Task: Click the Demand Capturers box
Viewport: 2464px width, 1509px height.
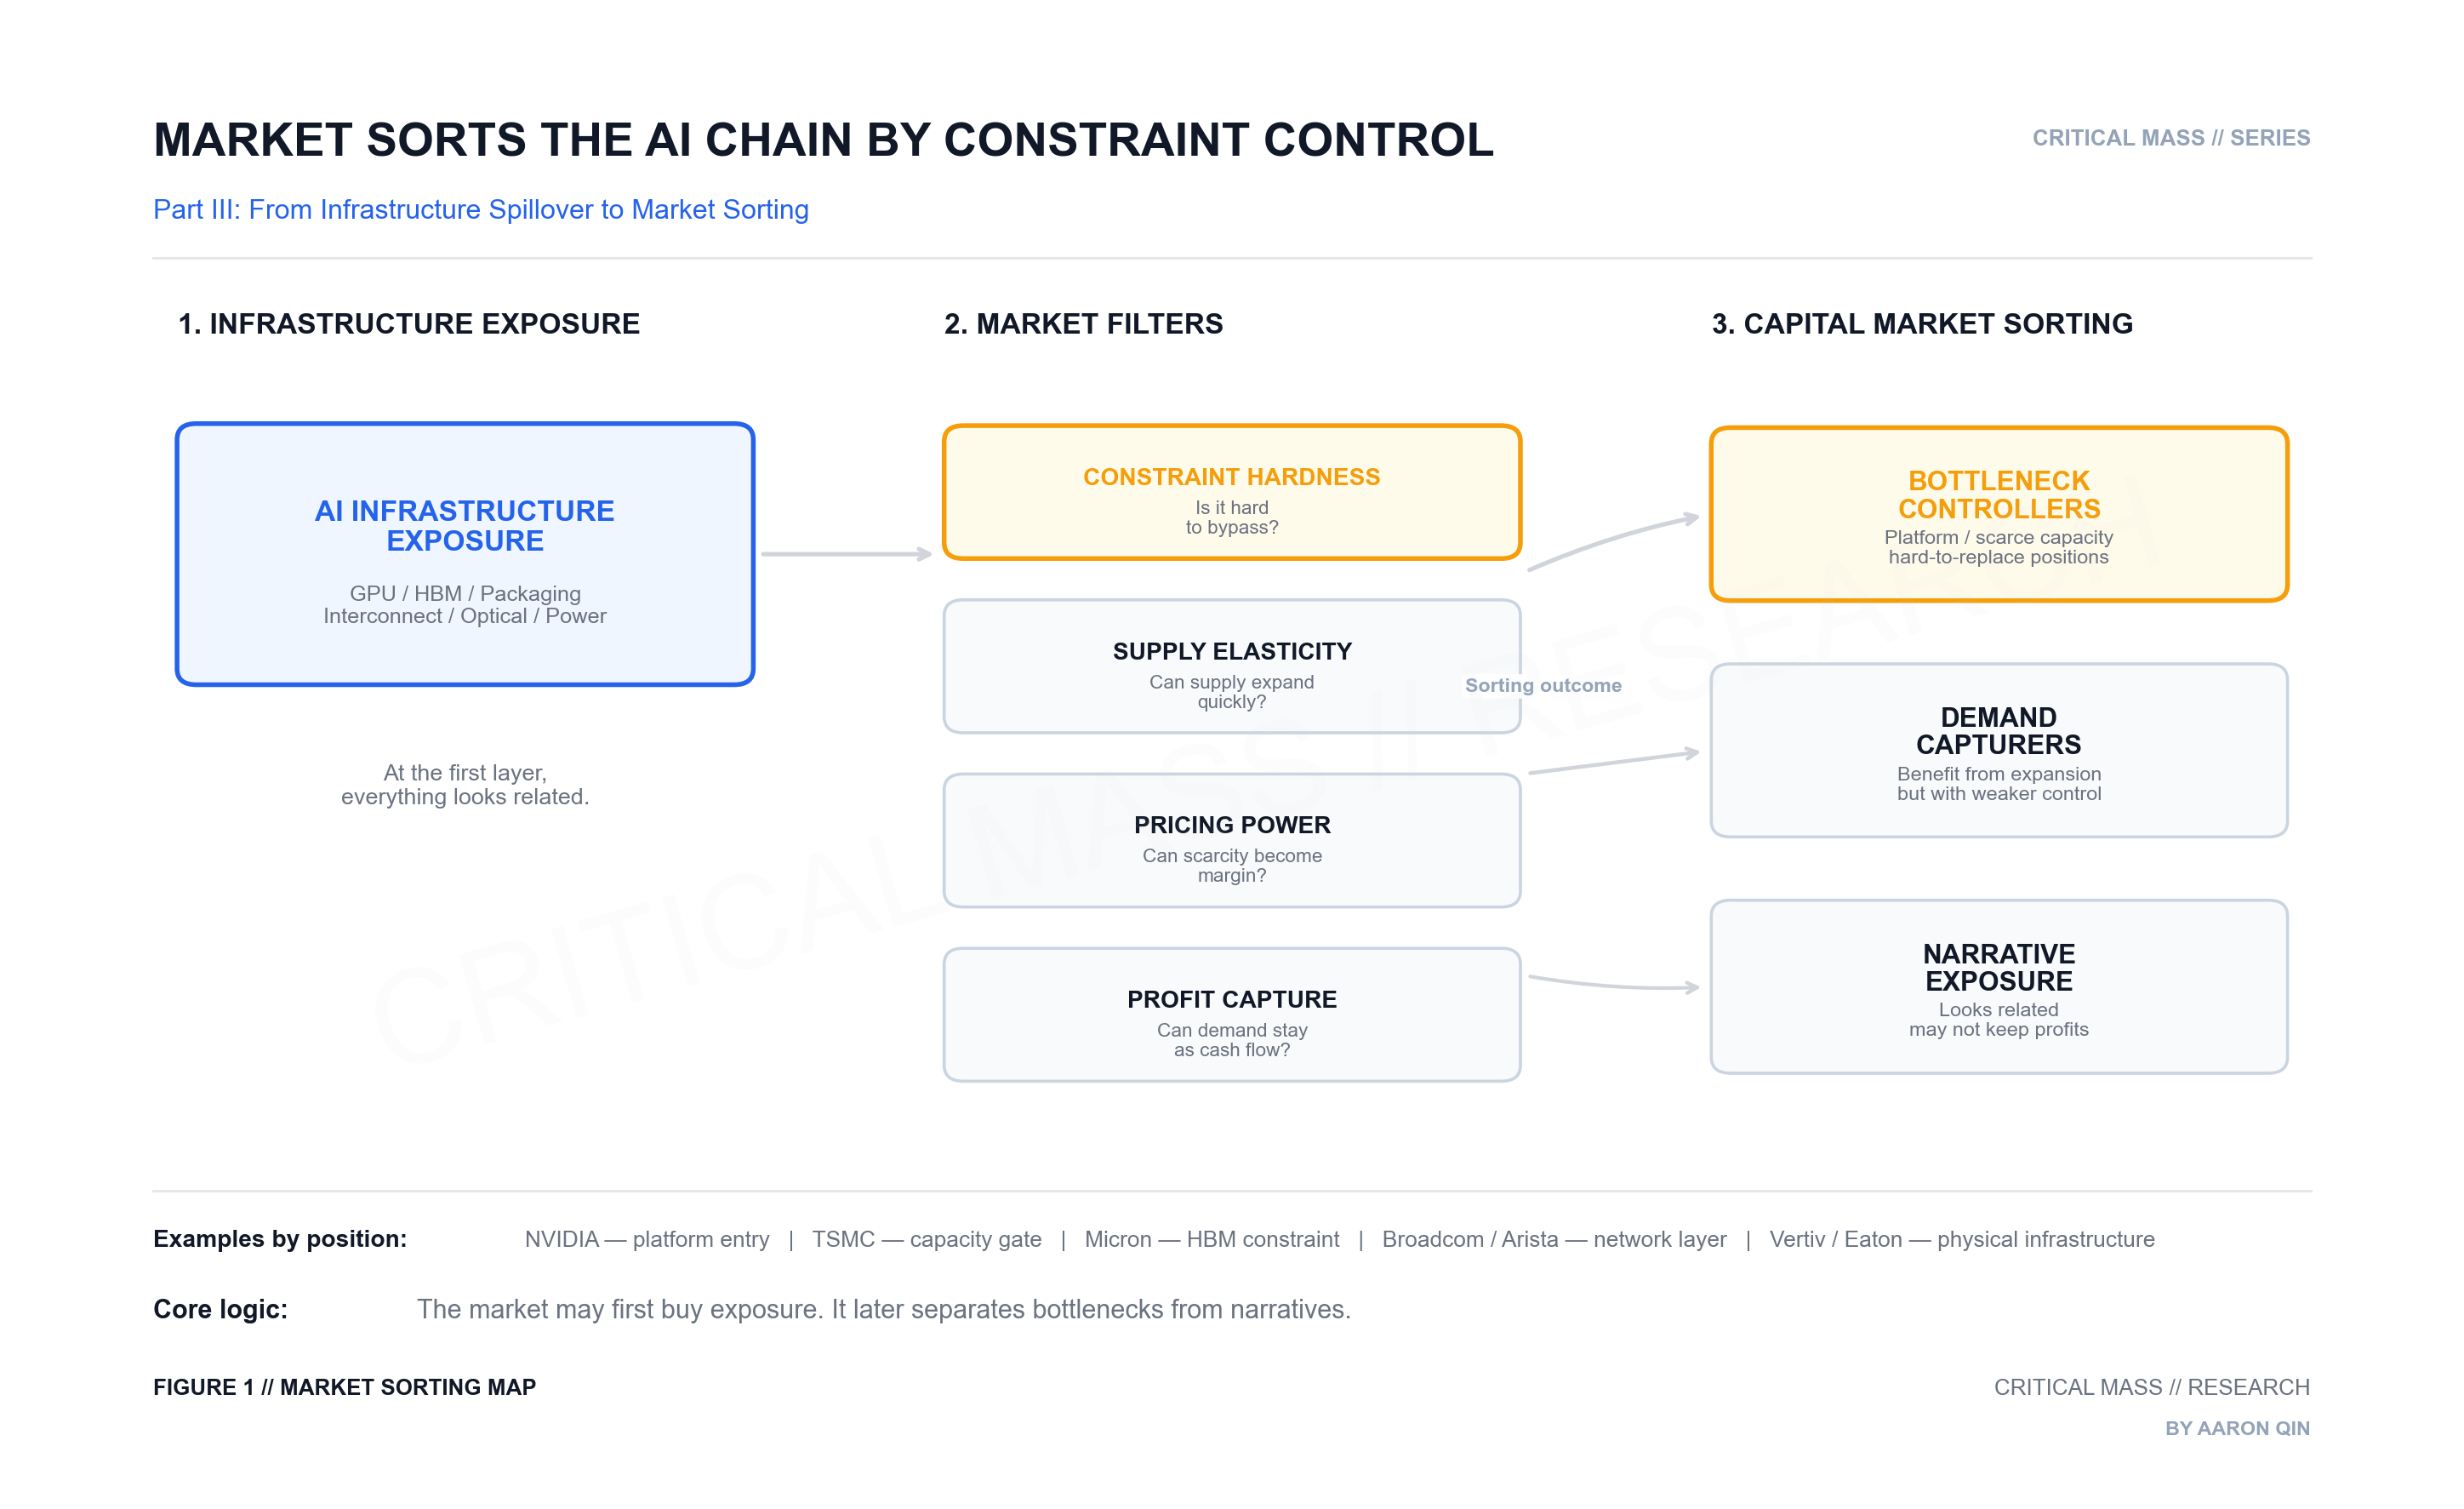Action: coord(1998,750)
